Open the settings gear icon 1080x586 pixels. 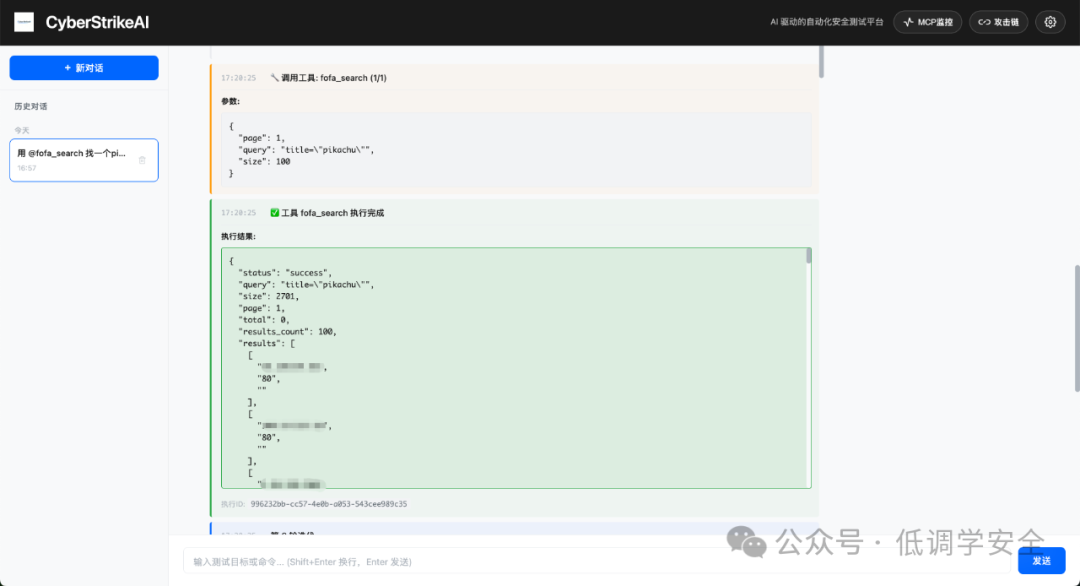(x=1050, y=22)
